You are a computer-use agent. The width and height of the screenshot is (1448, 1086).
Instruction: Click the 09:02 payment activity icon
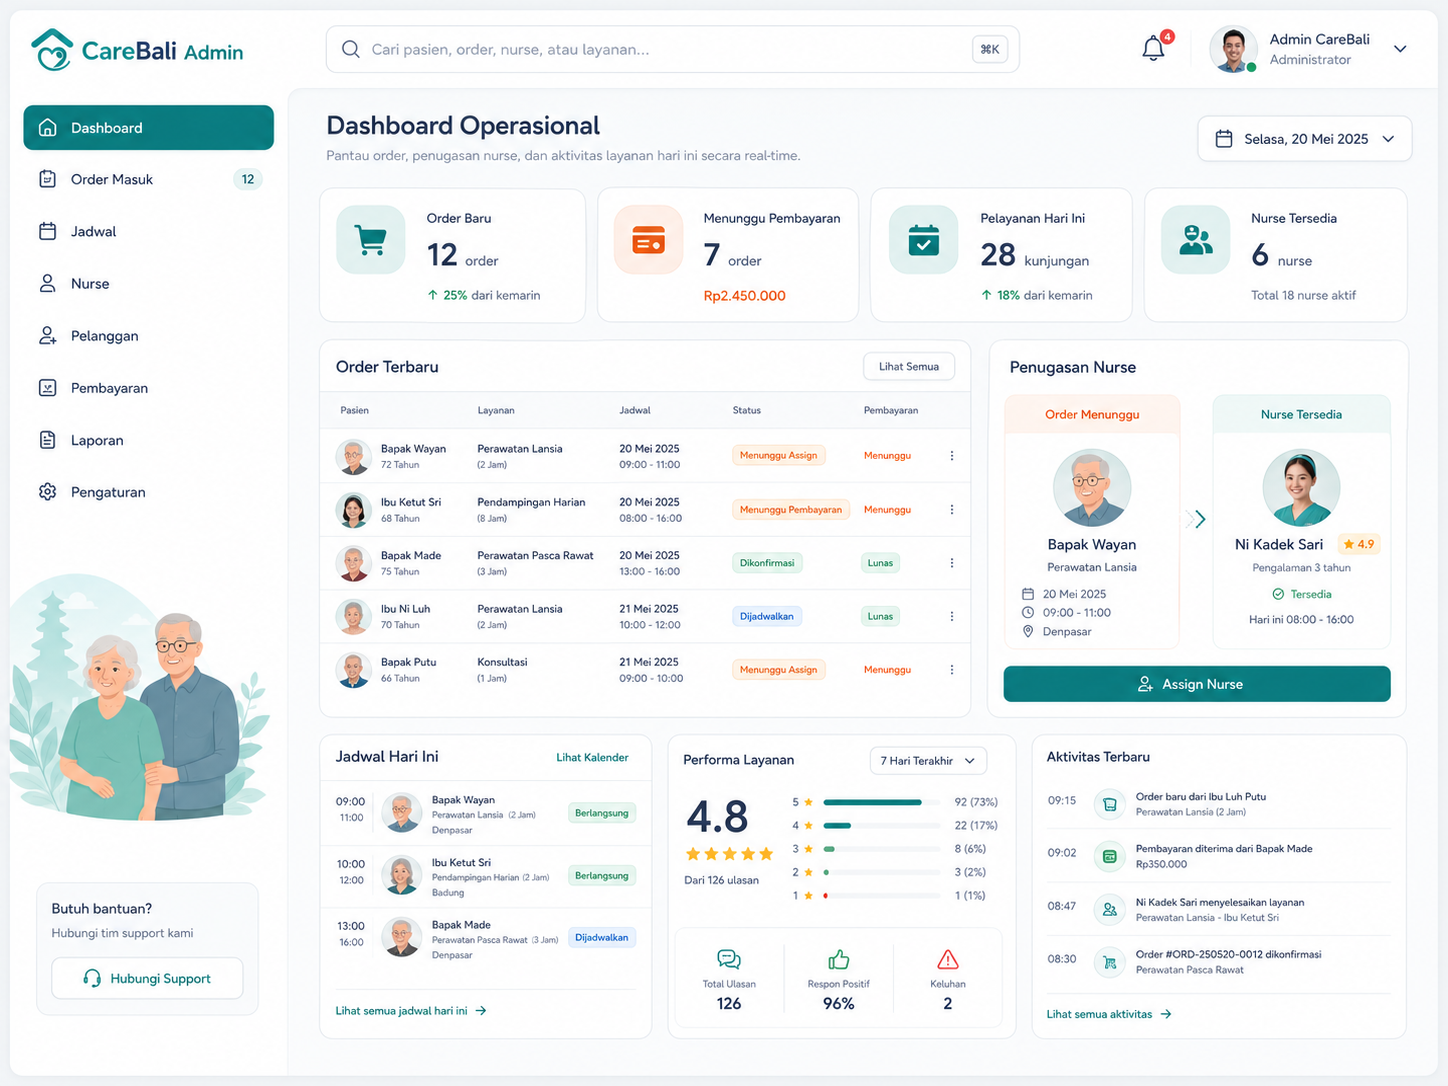click(1109, 856)
